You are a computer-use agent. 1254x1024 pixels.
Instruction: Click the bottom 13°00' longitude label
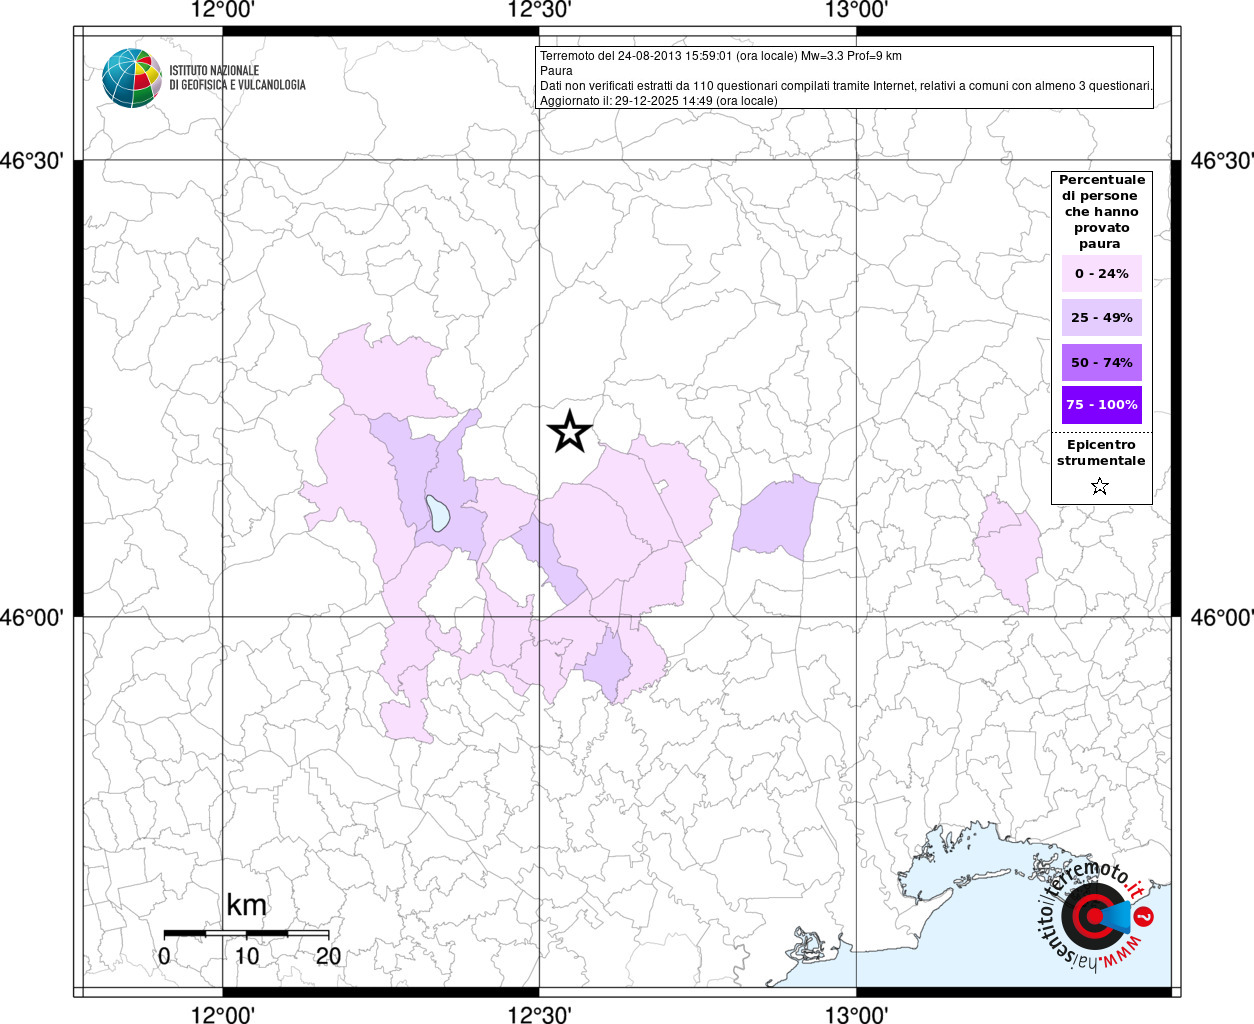point(857,1014)
